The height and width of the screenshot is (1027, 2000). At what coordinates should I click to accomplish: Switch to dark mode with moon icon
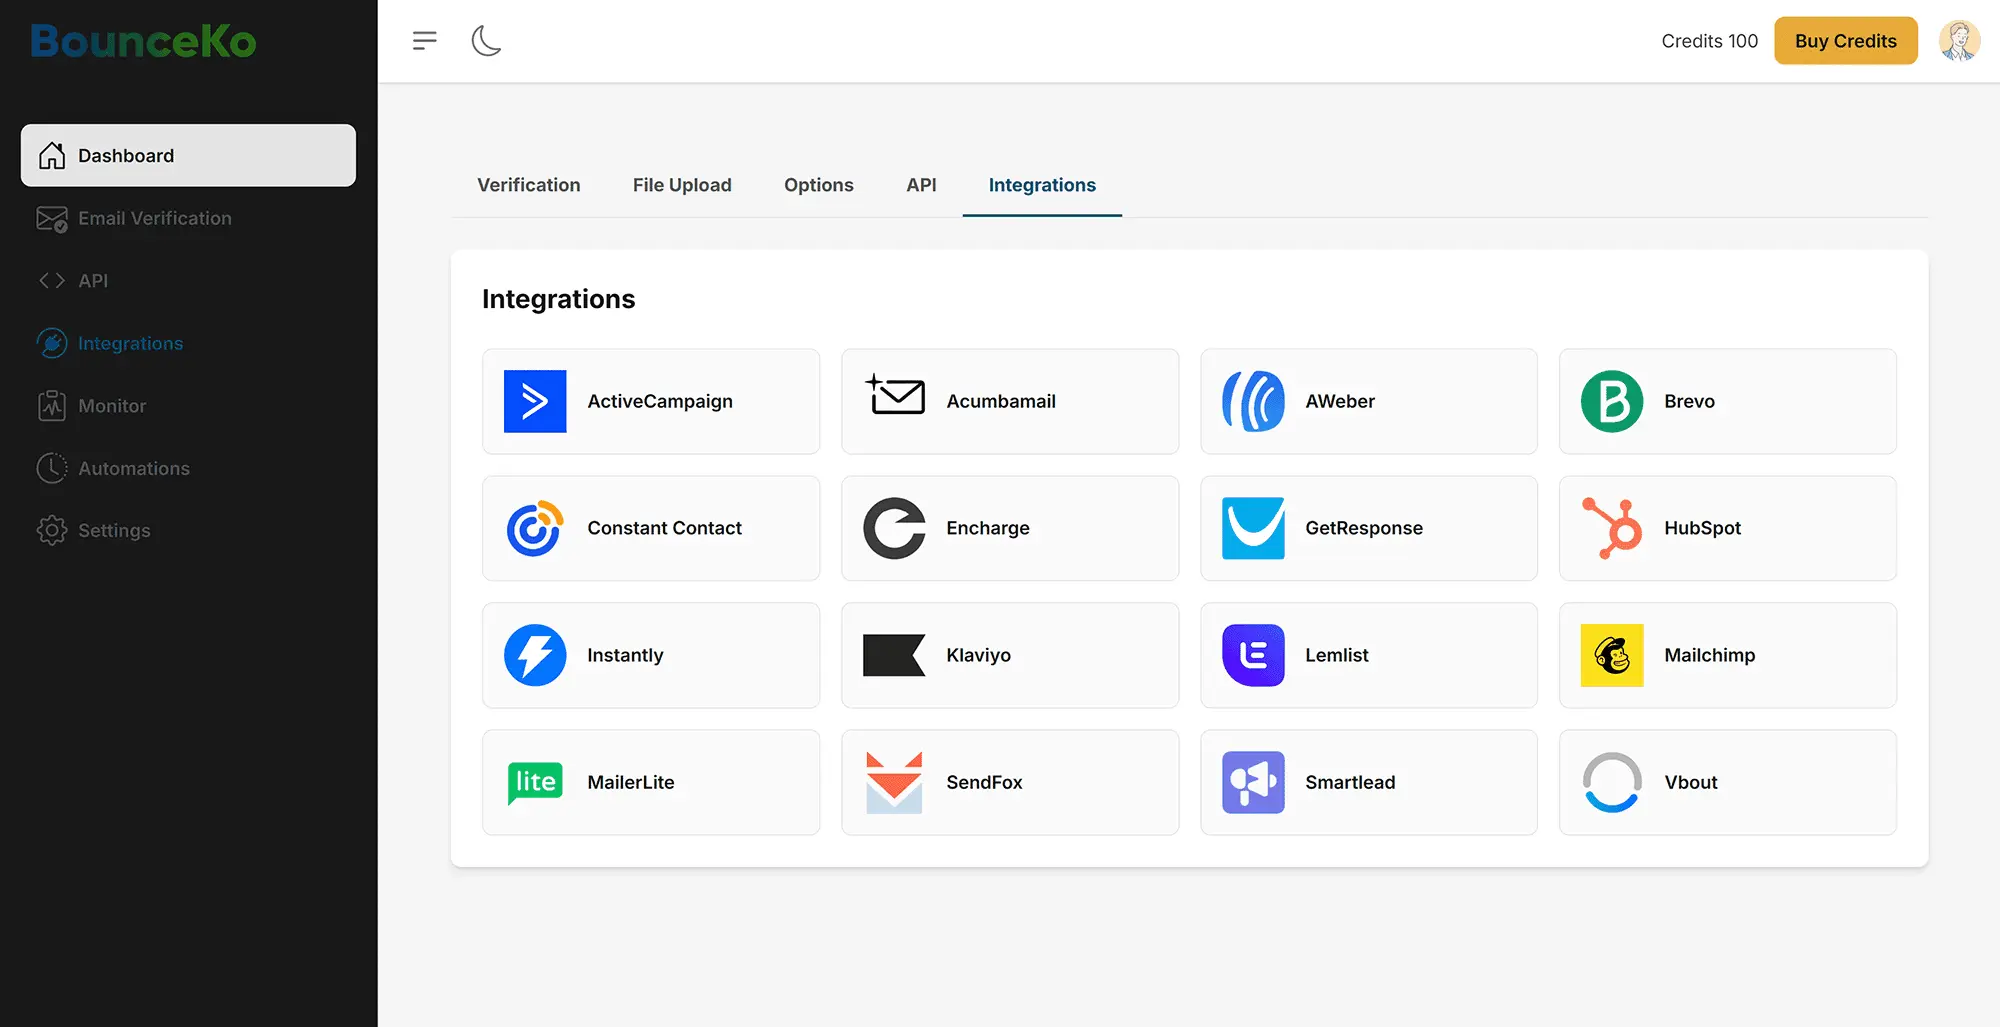tap(486, 41)
